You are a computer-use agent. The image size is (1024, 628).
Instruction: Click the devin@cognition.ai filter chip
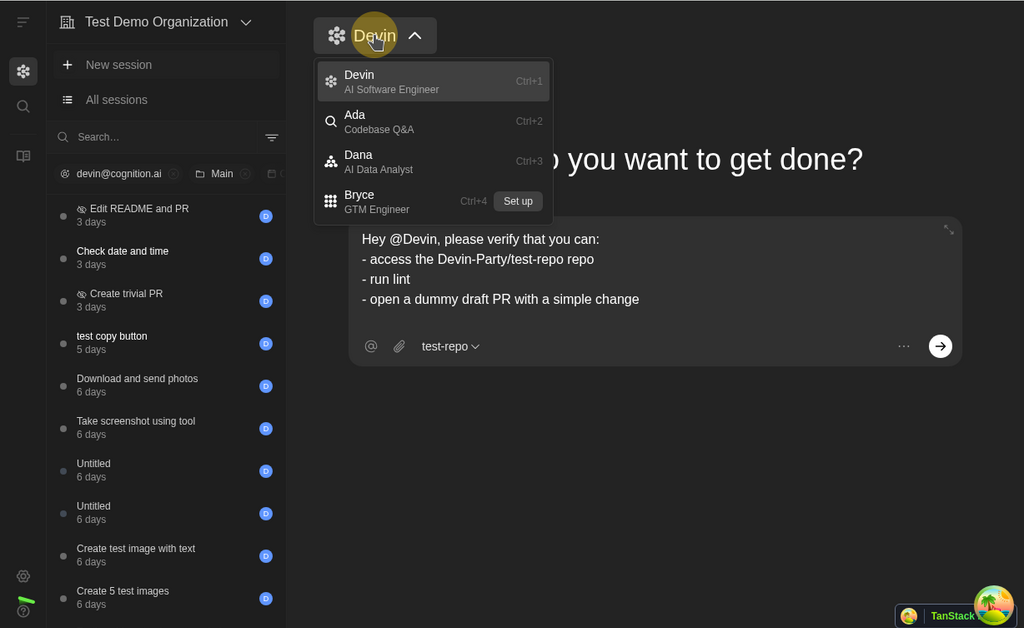click(x=119, y=174)
